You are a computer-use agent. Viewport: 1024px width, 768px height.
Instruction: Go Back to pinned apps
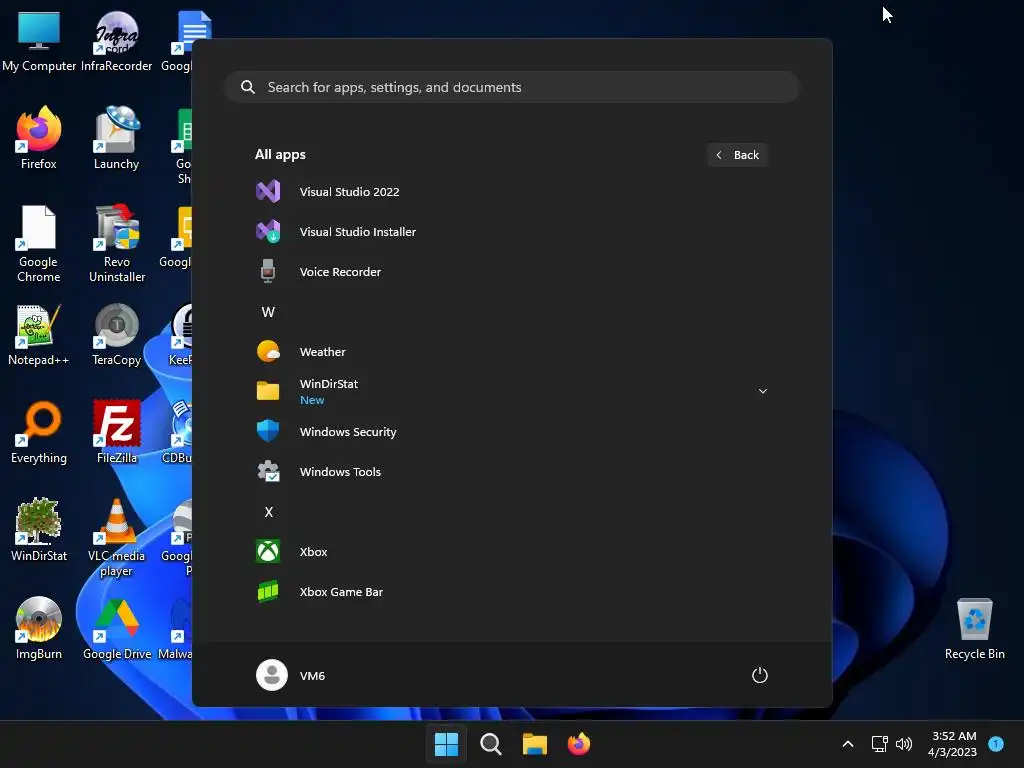(737, 155)
